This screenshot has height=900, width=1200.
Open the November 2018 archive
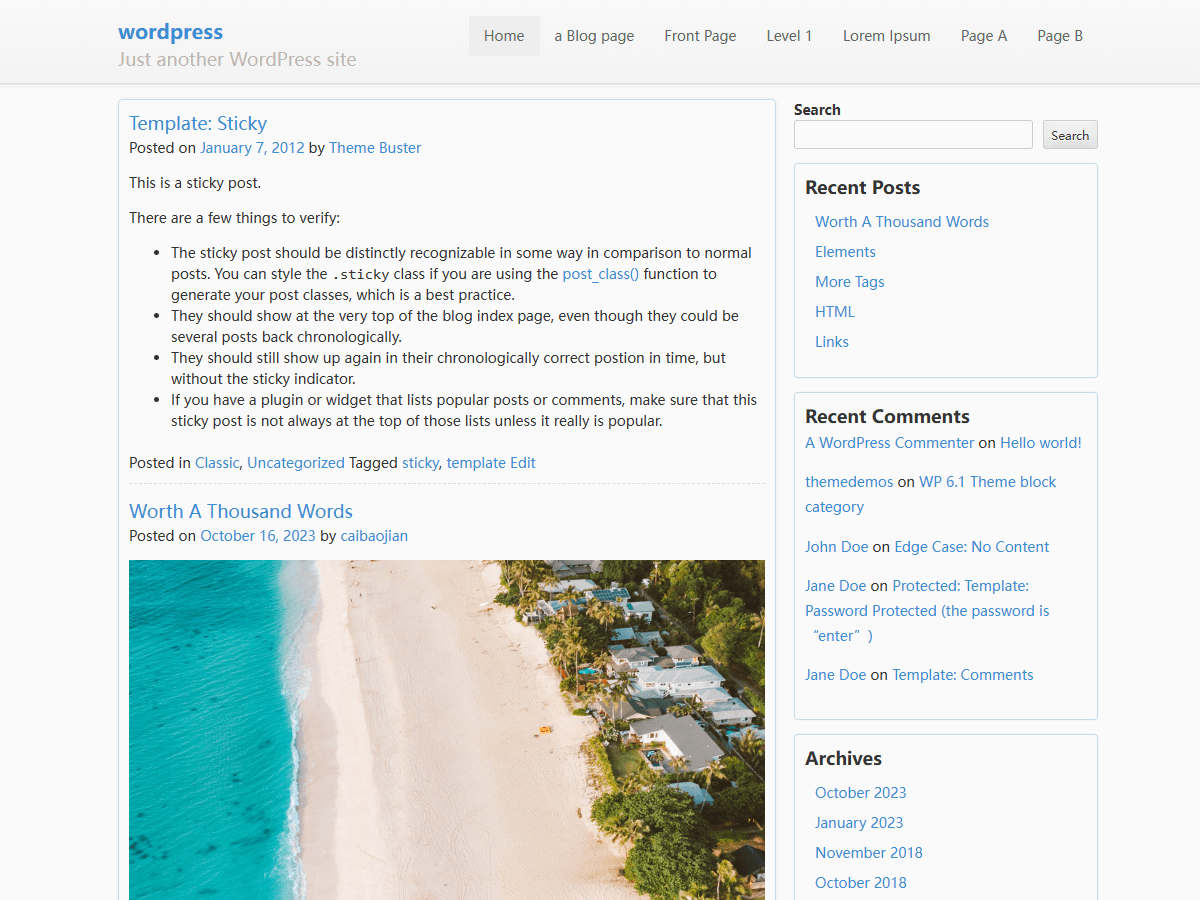click(868, 853)
